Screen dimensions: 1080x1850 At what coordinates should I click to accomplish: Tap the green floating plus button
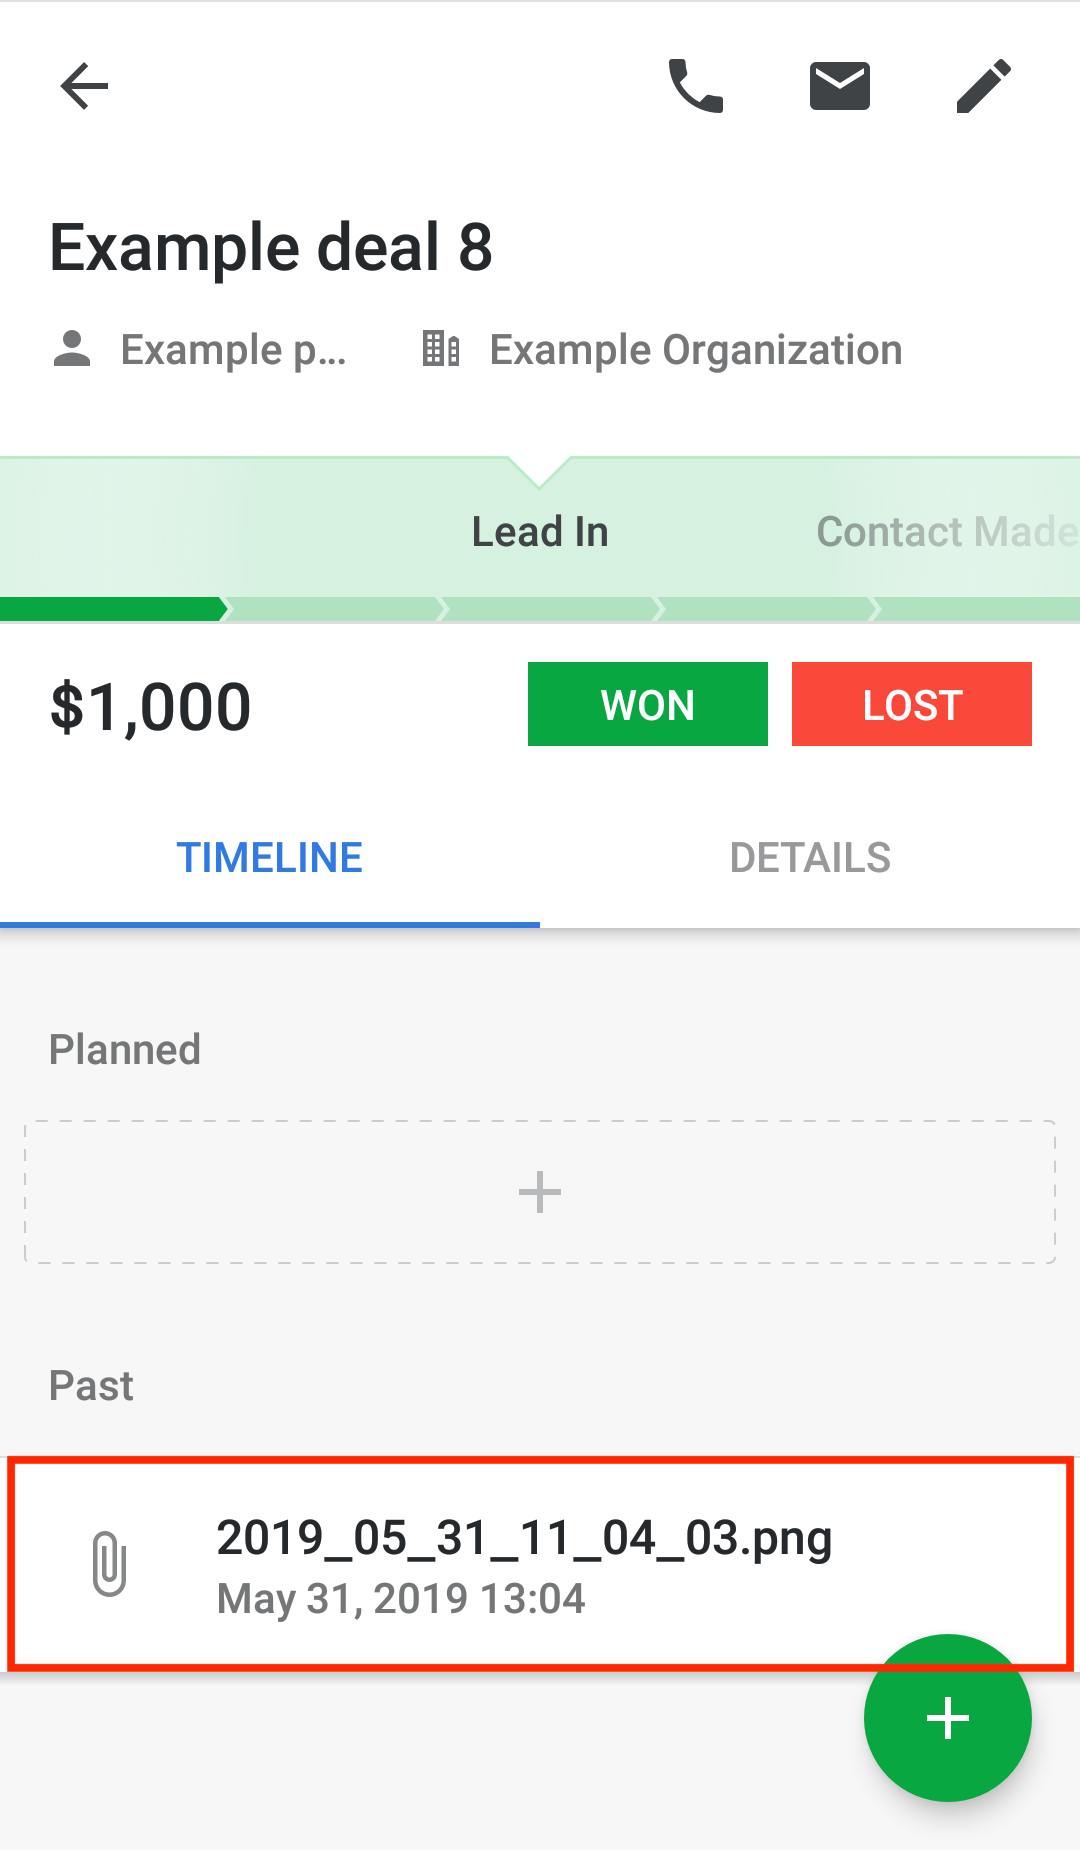[948, 1718]
